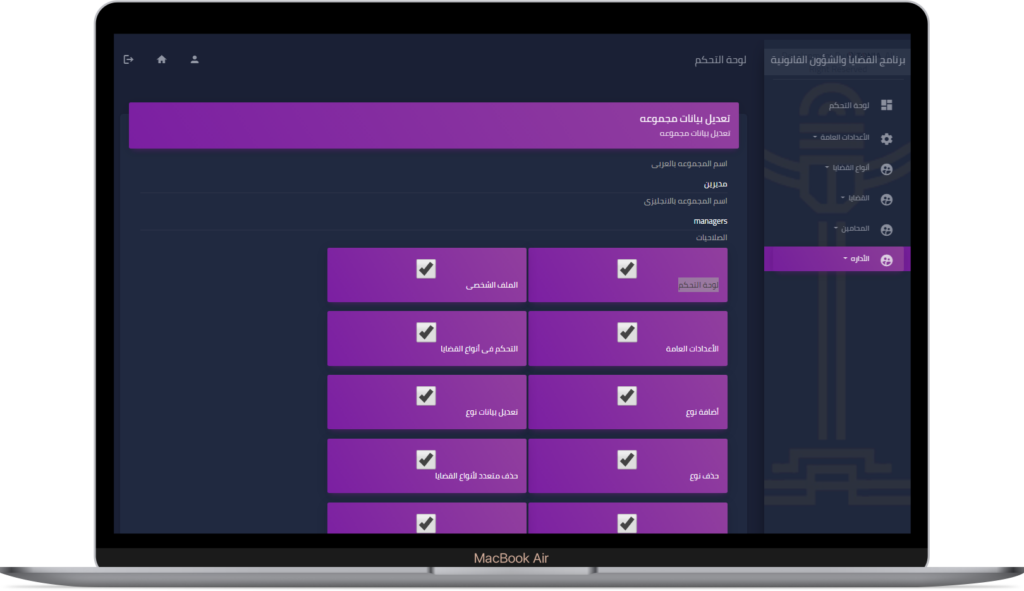Click the logout icon in top bar
Viewport: 1024px width, 591px height.
128,60
